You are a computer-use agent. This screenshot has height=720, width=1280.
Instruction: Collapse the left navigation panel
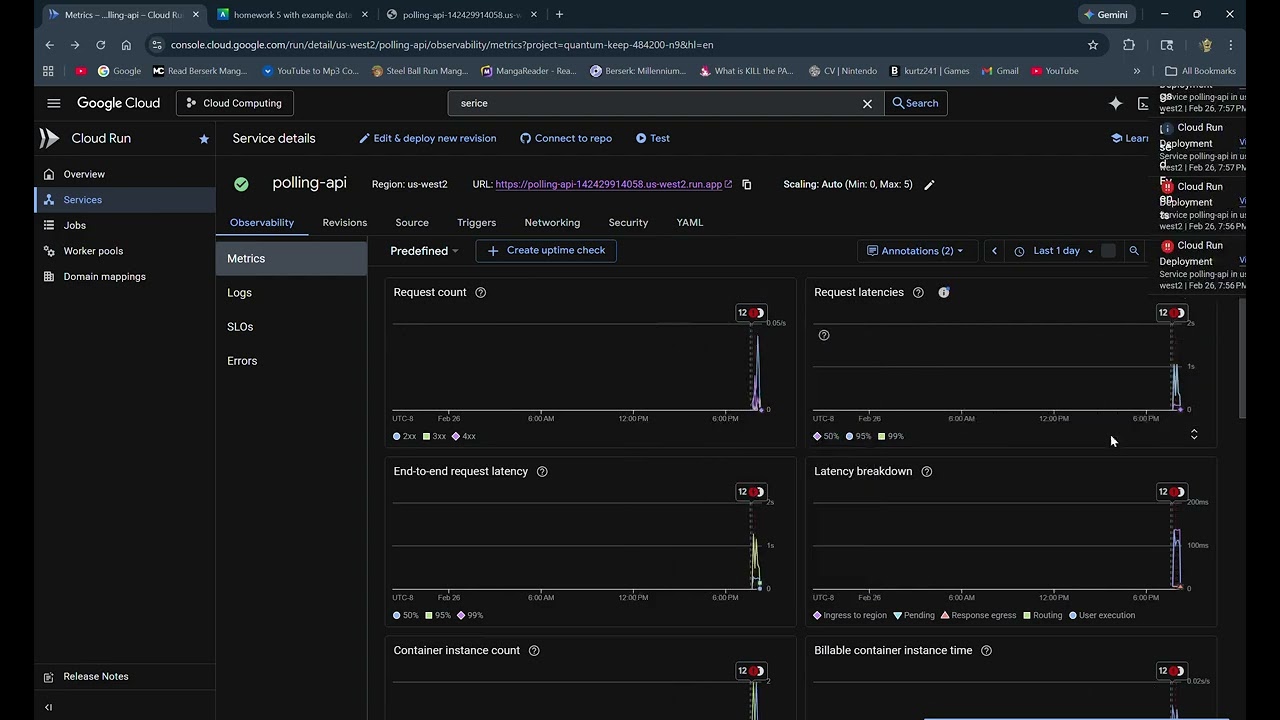(x=48, y=707)
